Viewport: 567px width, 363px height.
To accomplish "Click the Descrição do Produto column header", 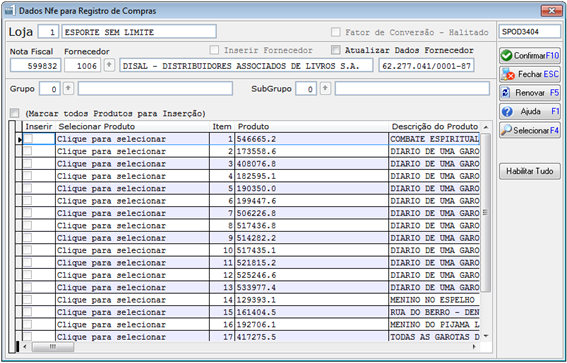I will coord(435,127).
